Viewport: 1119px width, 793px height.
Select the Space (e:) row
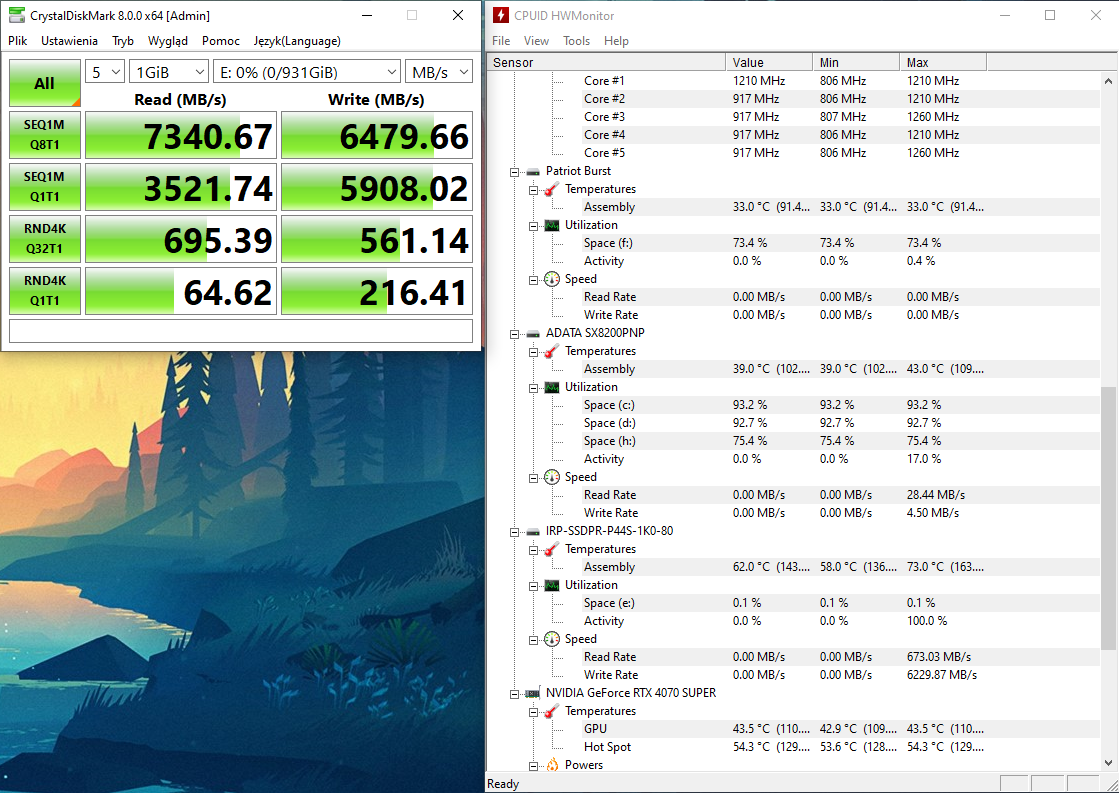794,603
